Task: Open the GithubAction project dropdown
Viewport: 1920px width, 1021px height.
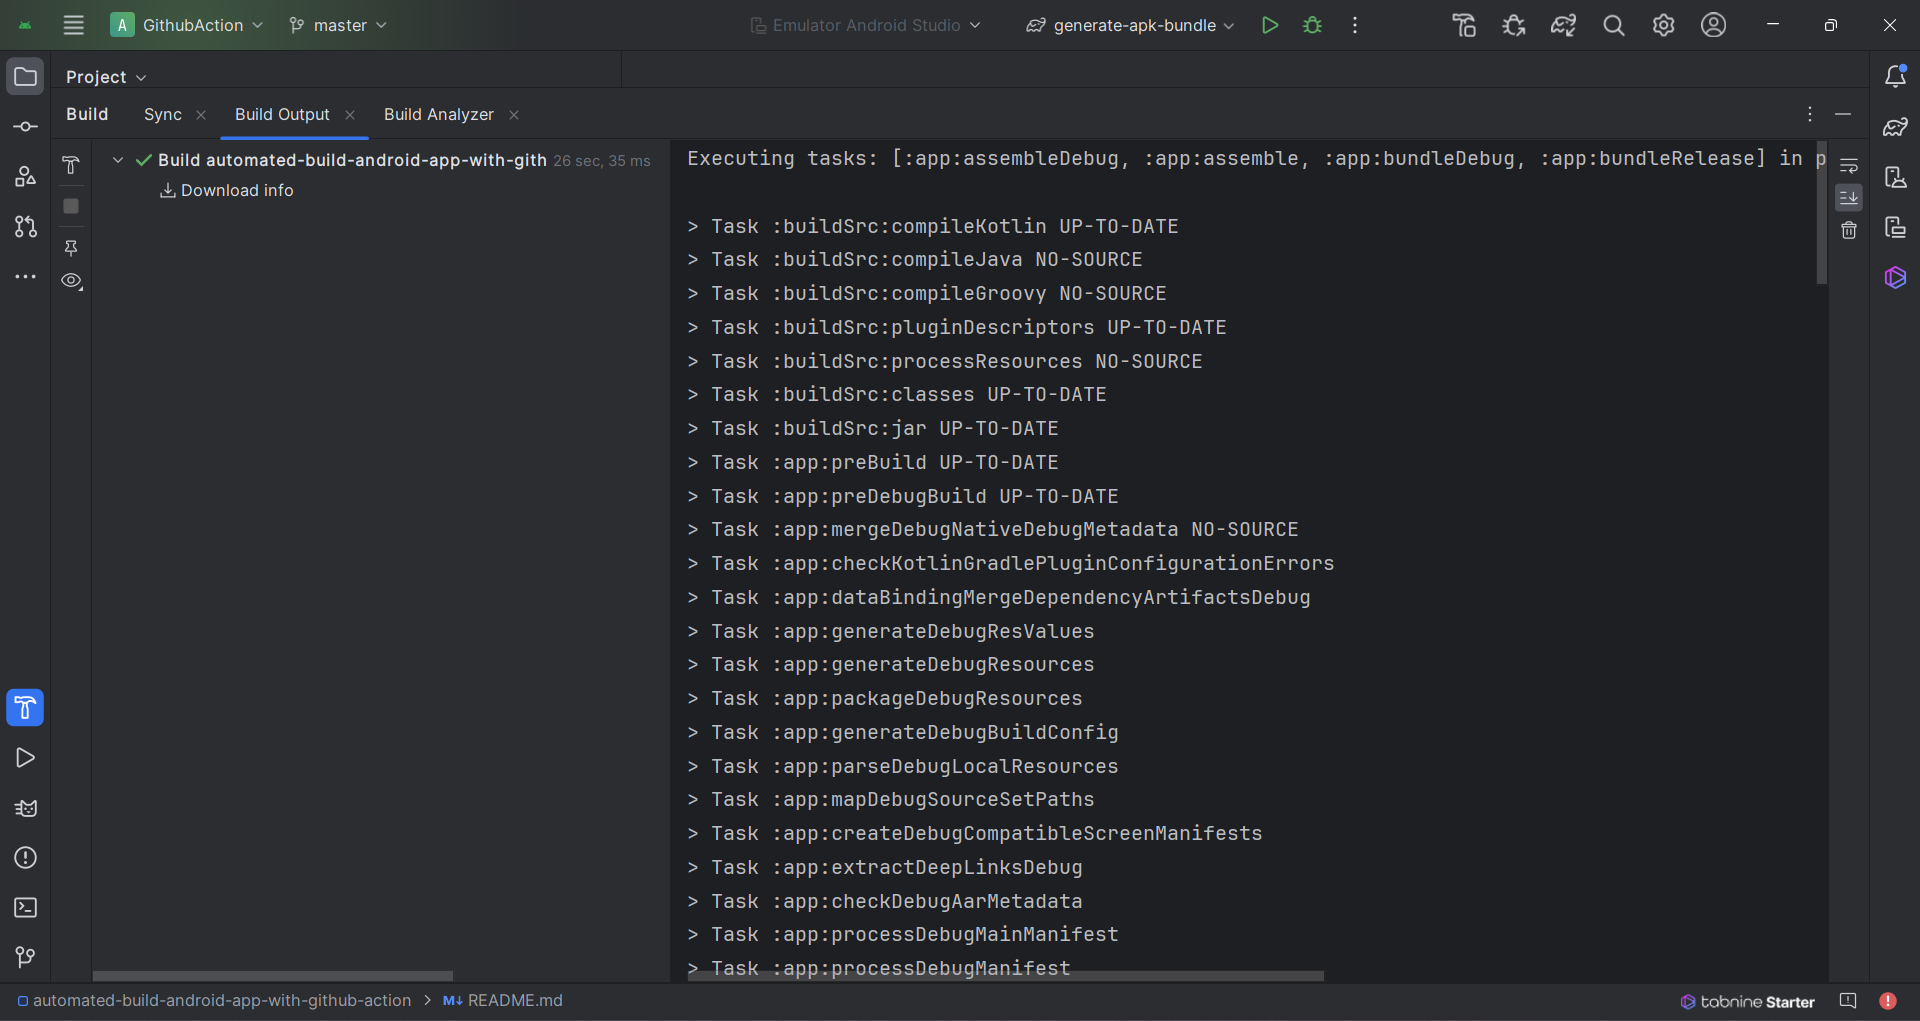Action: tap(187, 25)
